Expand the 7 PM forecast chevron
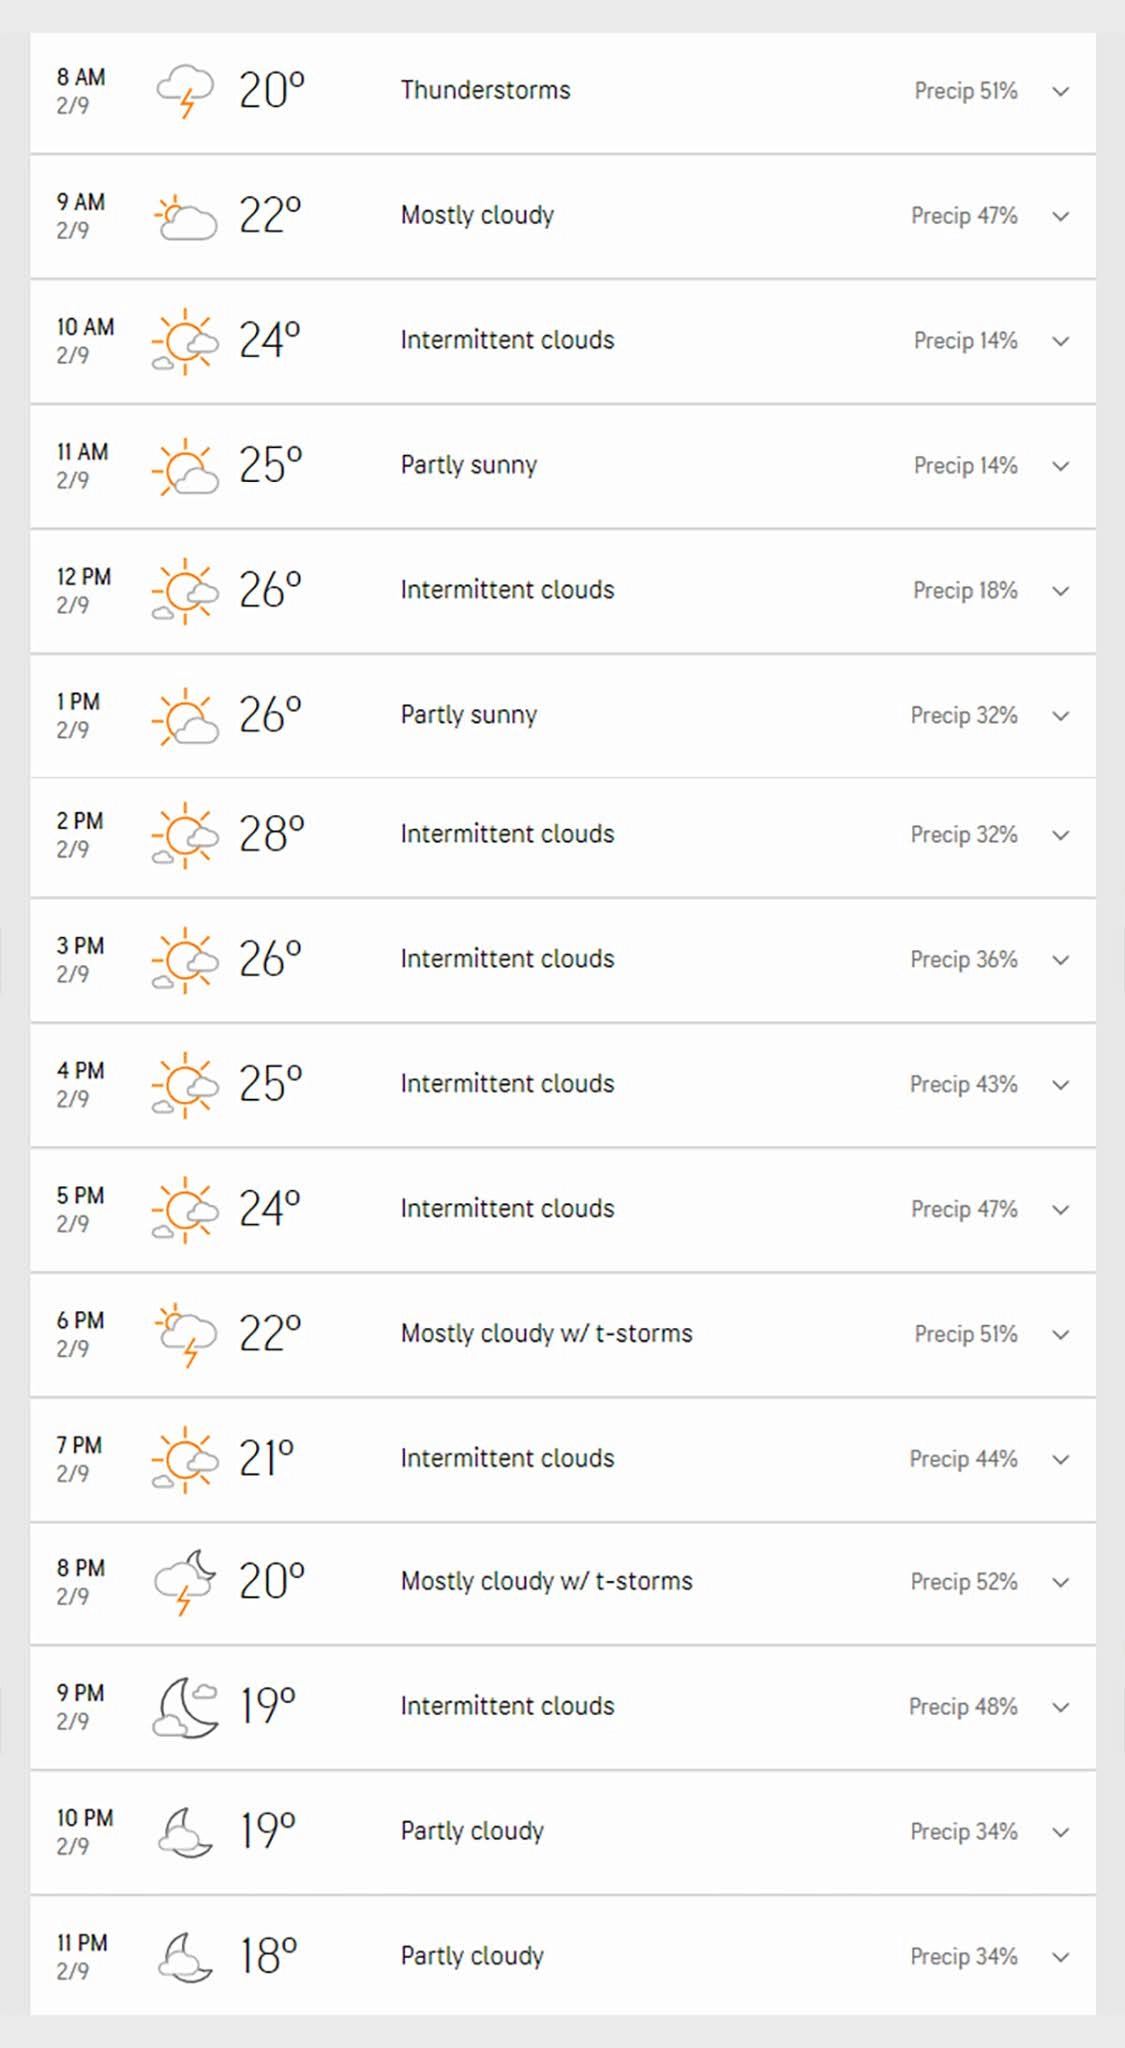The image size is (1125, 2048). click(x=1061, y=1460)
